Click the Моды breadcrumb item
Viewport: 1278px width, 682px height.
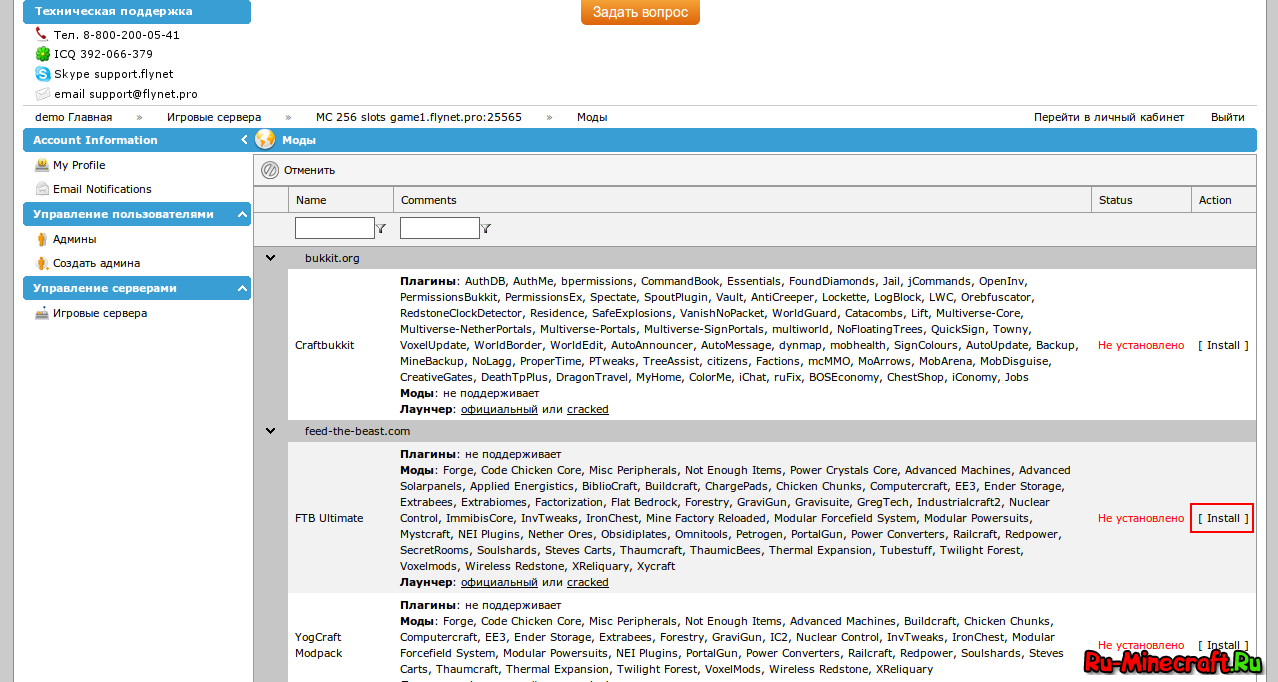(592, 117)
